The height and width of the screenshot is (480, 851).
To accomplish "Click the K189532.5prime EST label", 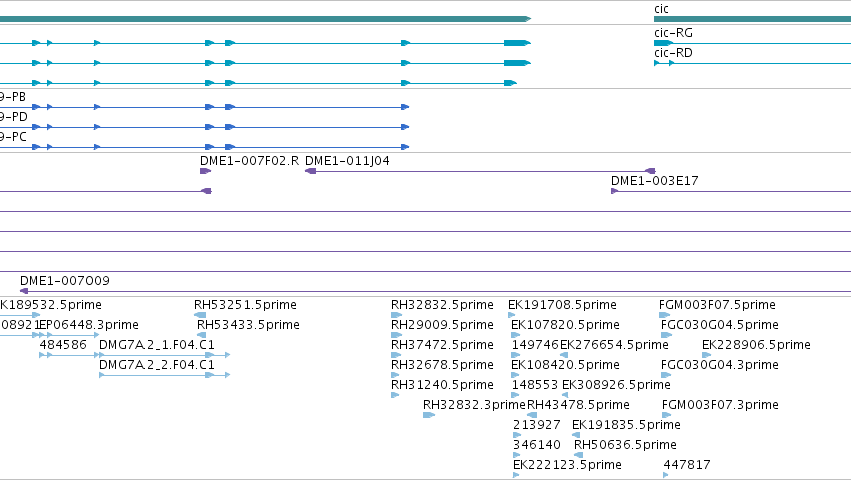I will coord(50,305).
